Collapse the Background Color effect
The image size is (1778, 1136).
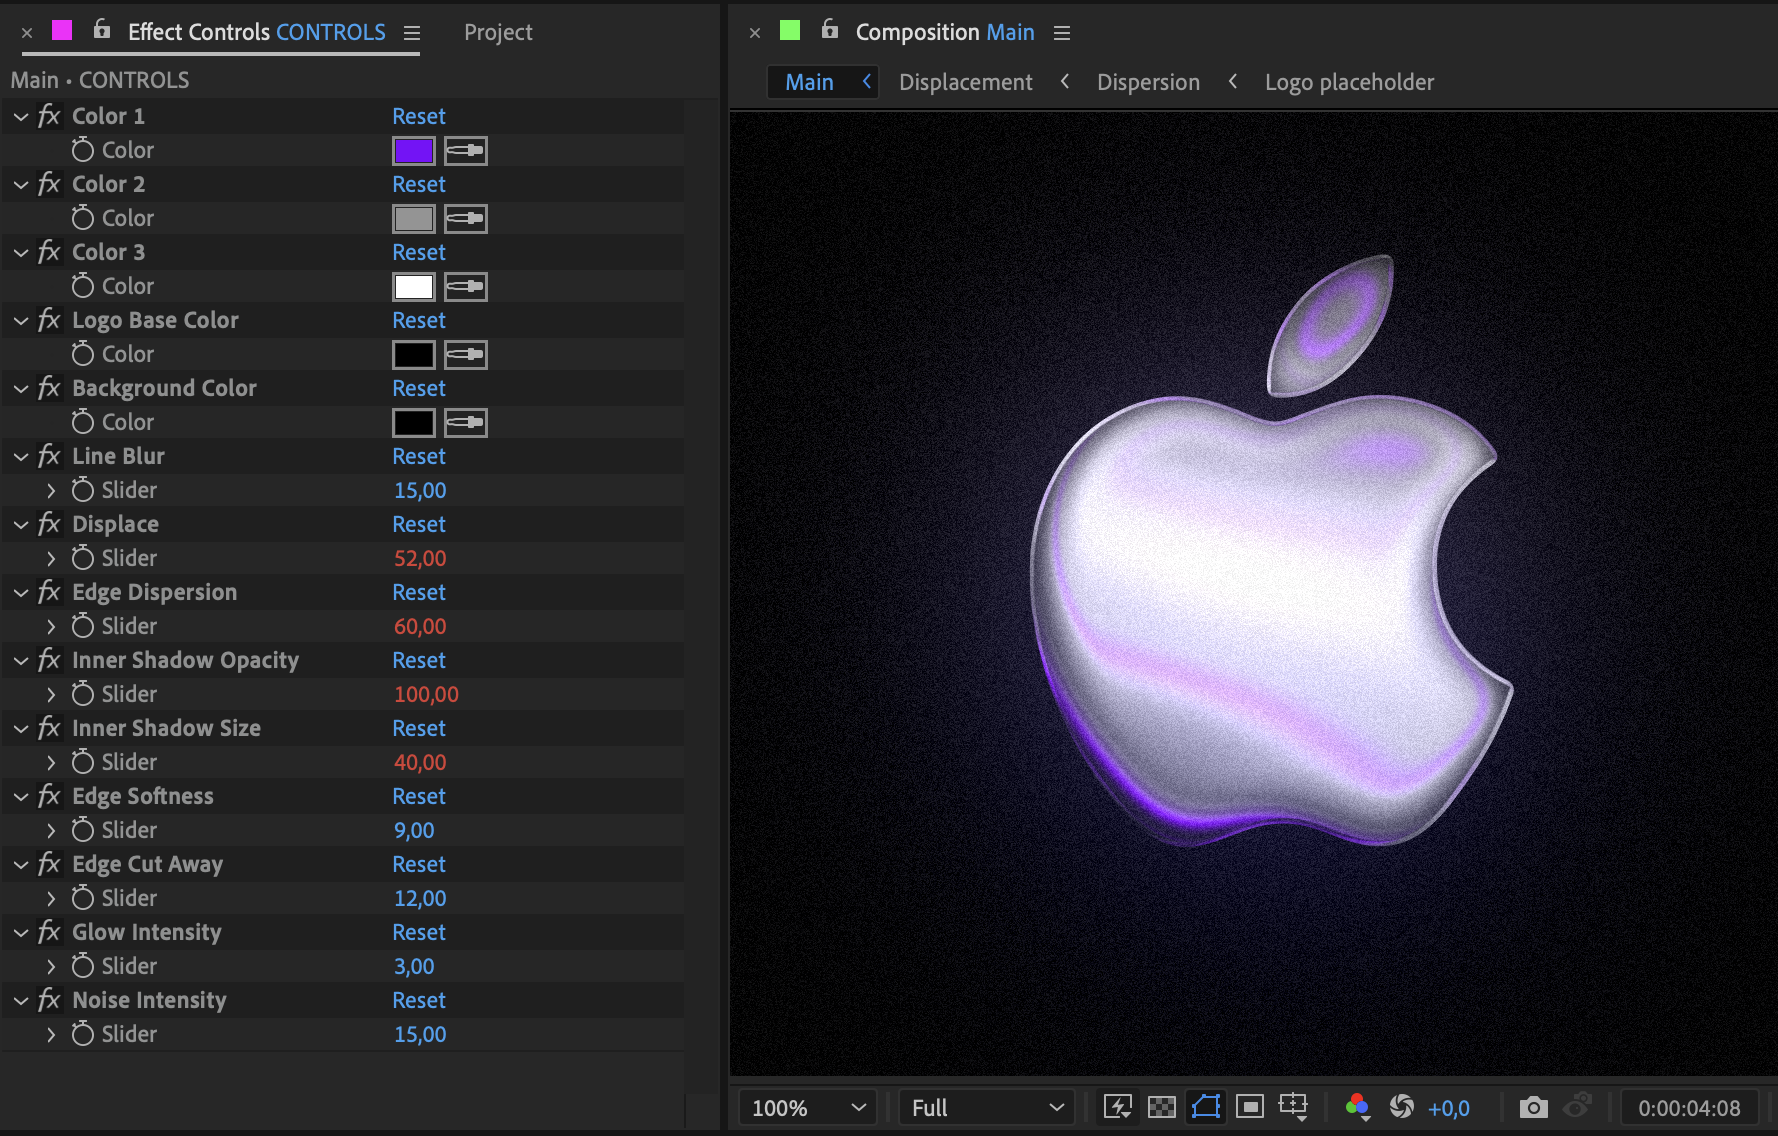point(21,389)
